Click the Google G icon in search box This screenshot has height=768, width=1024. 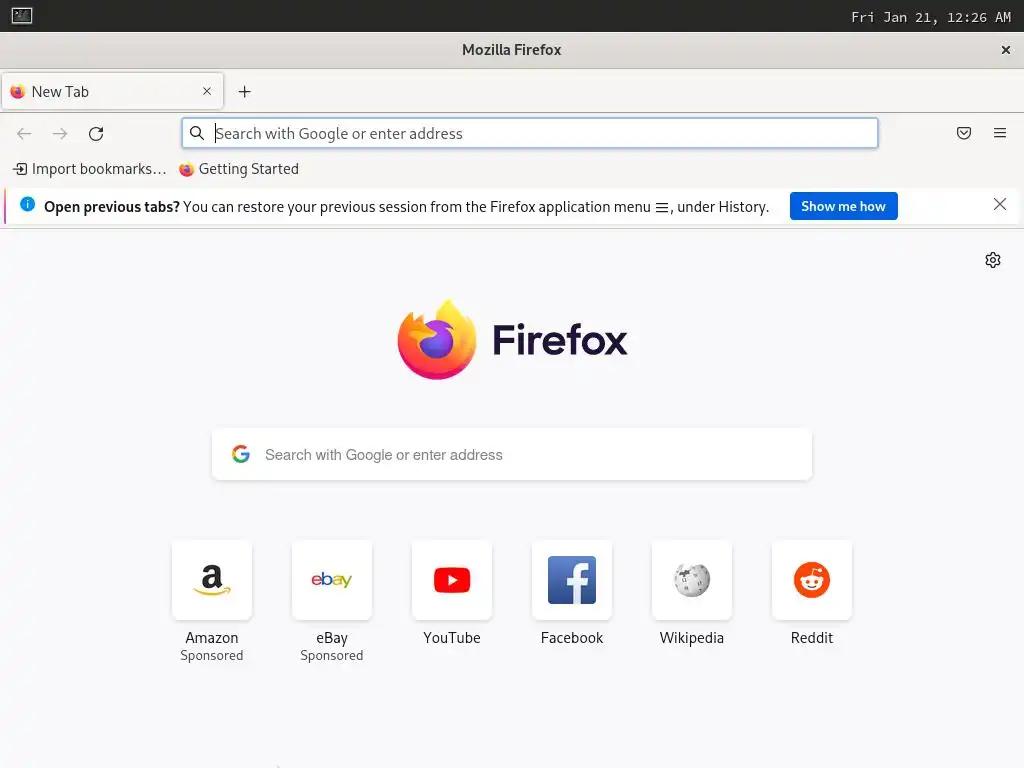[241, 454]
